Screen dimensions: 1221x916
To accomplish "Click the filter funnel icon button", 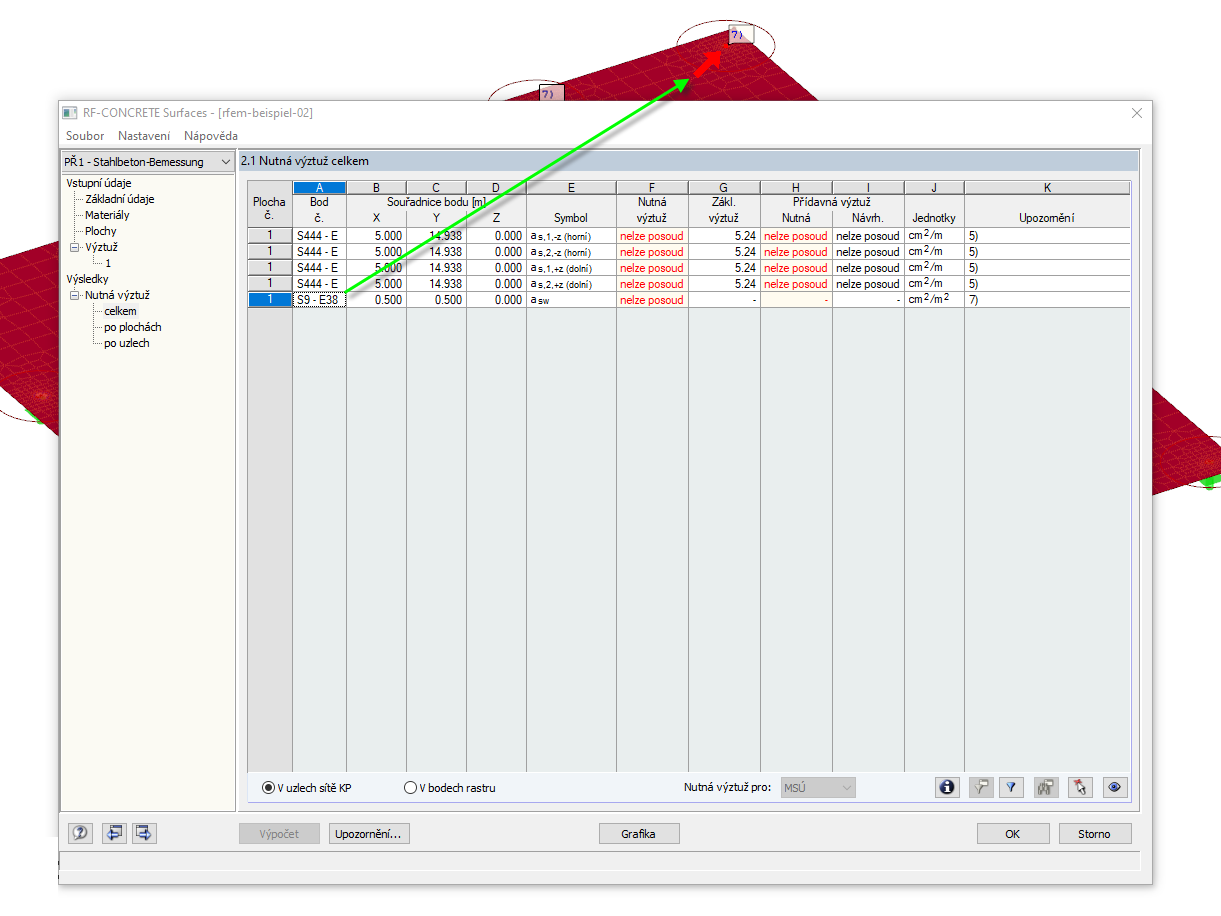I will point(1011,787).
